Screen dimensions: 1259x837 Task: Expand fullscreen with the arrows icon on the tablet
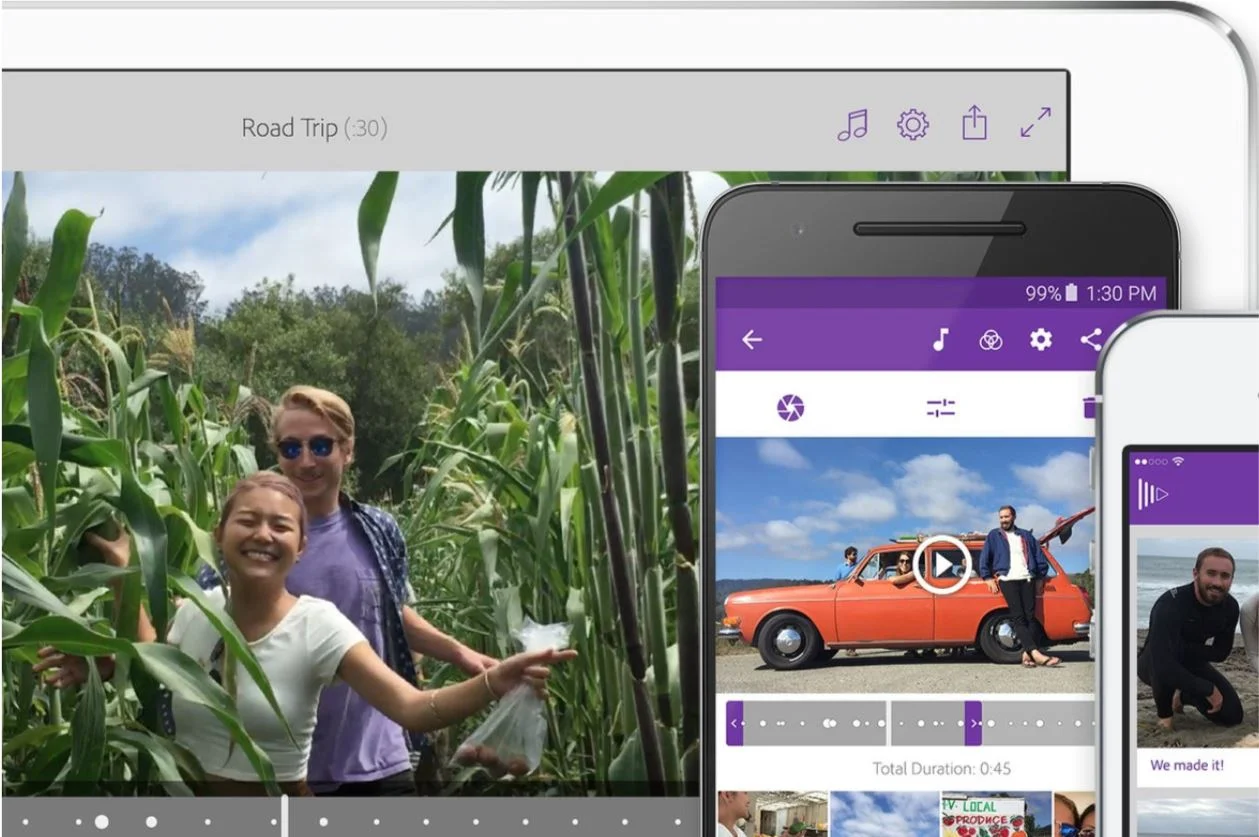tap(1038, 123)
